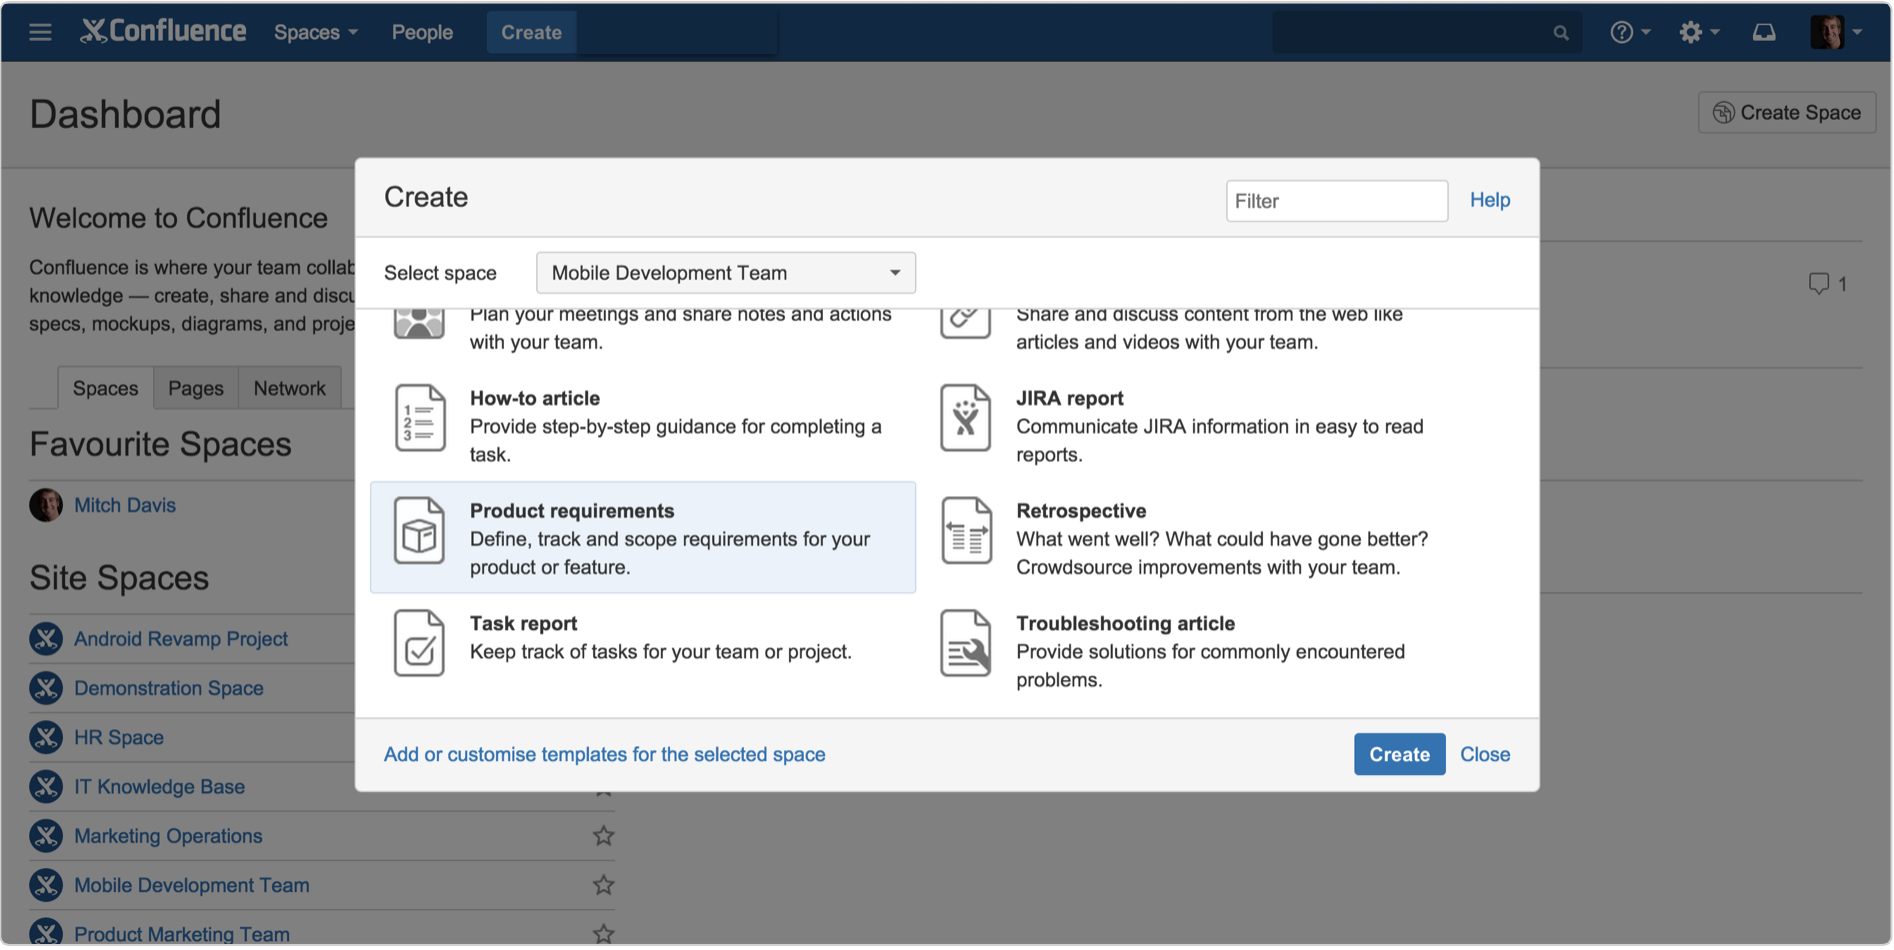Open the settings gear dropdown
Viewport: 1894px width, 950px height.
click(1698, 32)
